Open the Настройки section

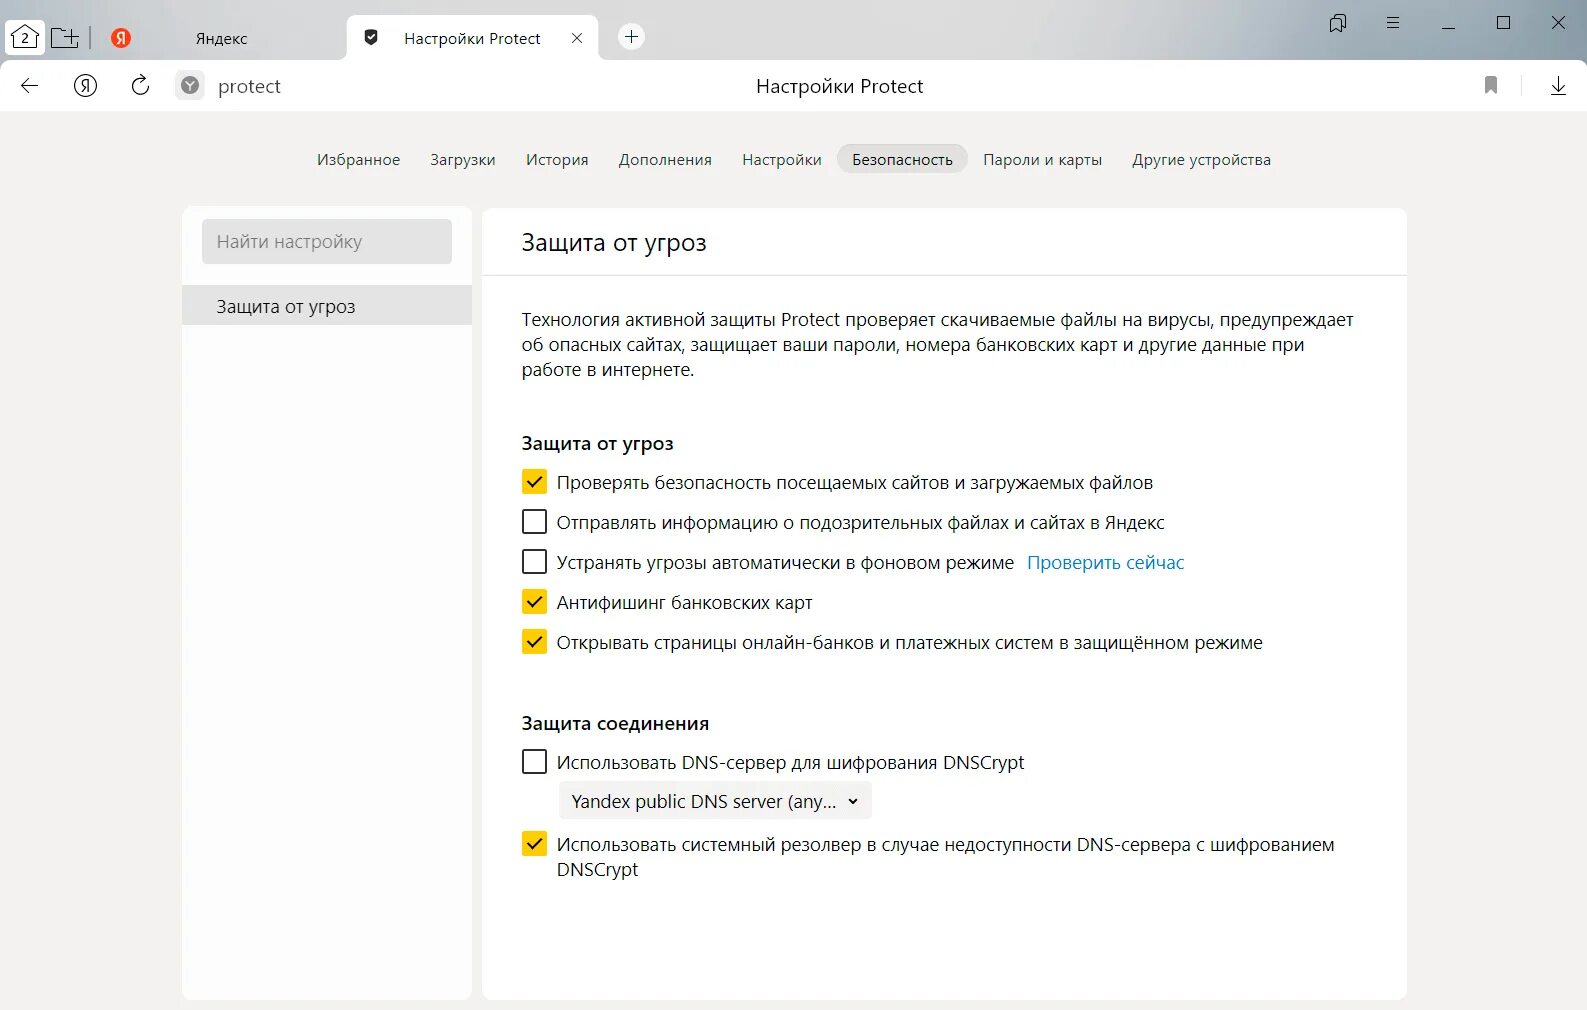tap(782, 160)
